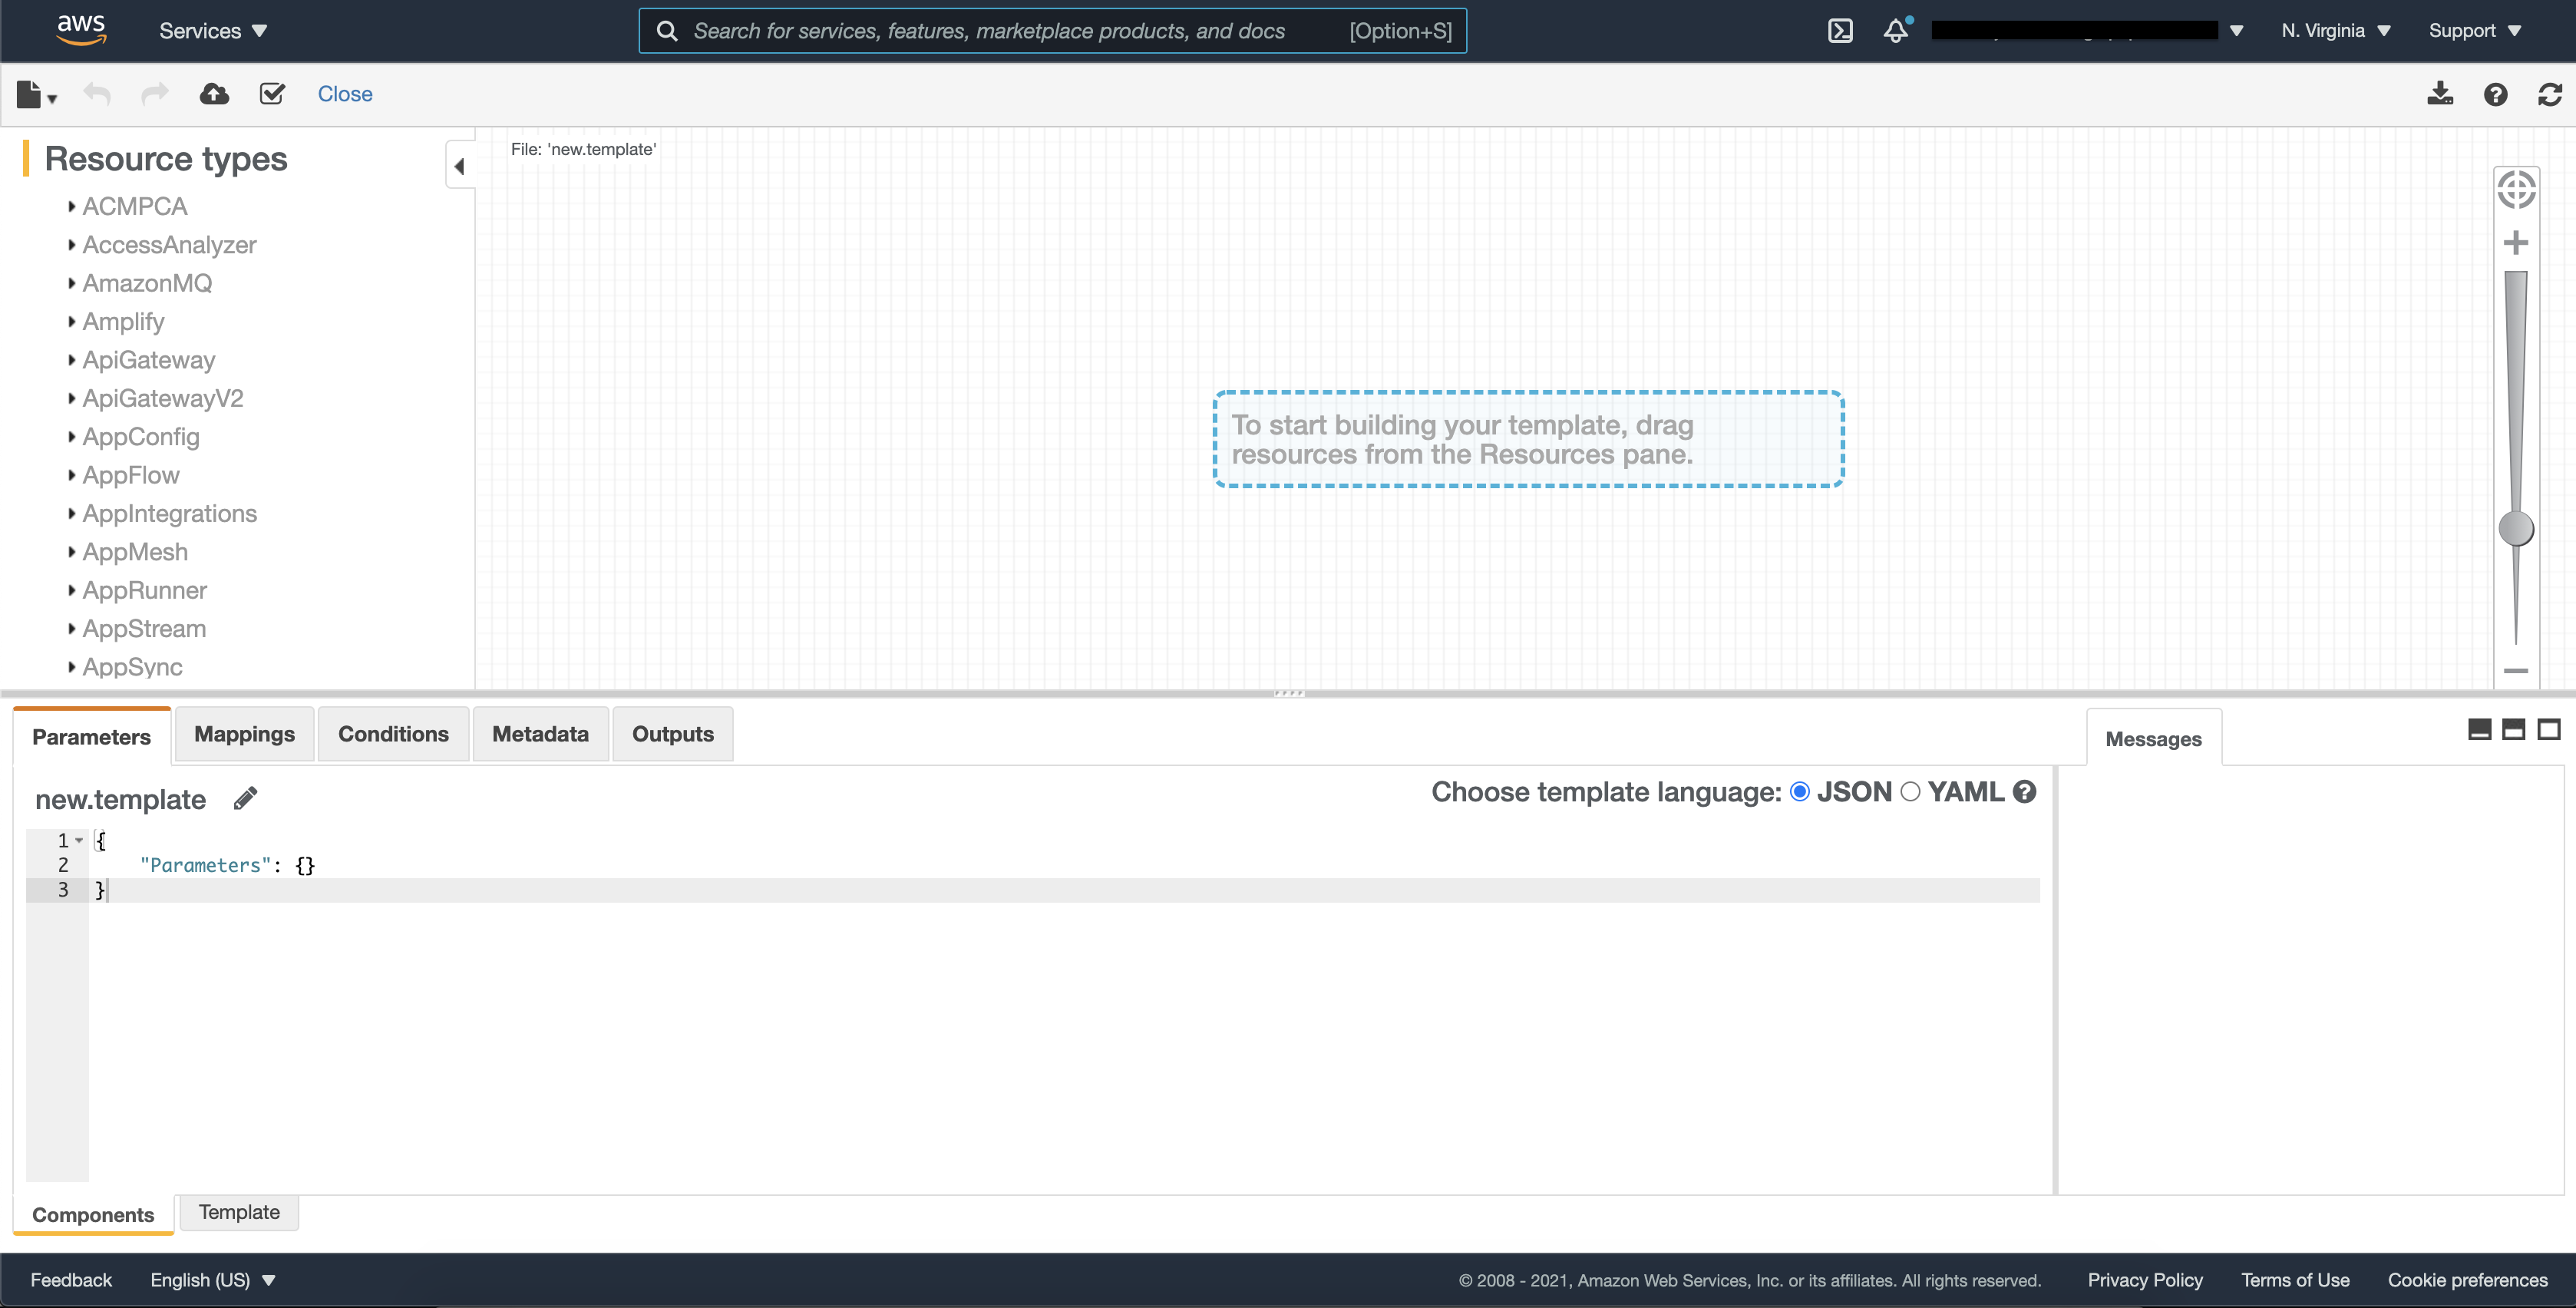Viewport: 2576px width, 1308px height.
Task: Click the fit-to-window crosshair icon
Action: click(x=2516, y=189)
